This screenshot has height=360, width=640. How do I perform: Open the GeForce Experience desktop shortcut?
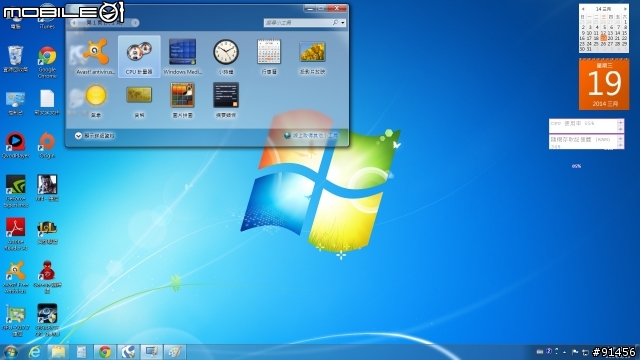[x=16, y=191]
